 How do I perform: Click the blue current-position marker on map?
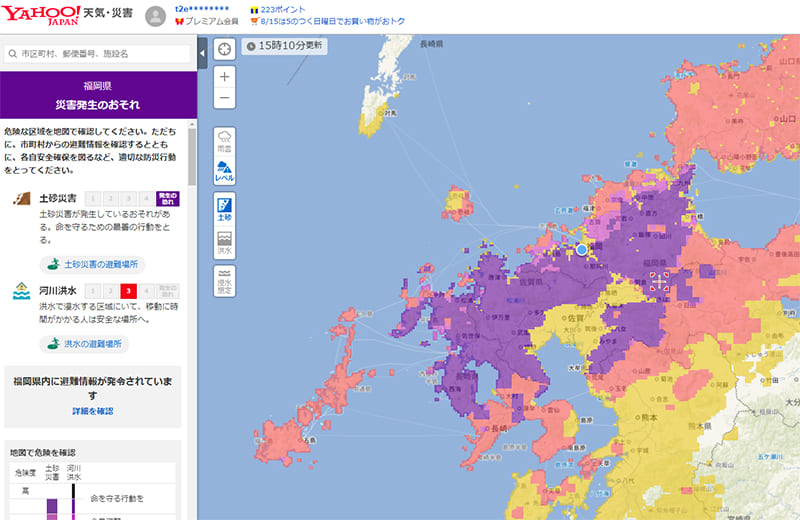(x=582, y=249)
